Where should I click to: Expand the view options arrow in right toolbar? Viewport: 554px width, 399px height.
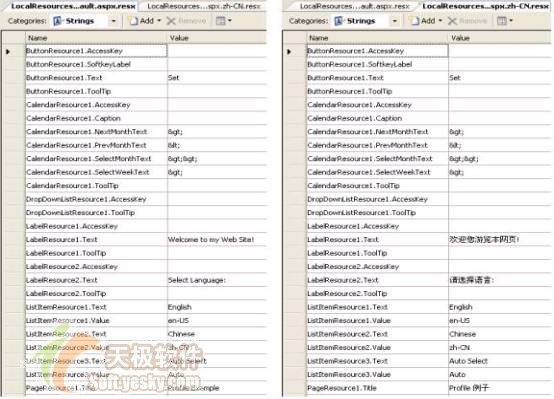[511, 21]
